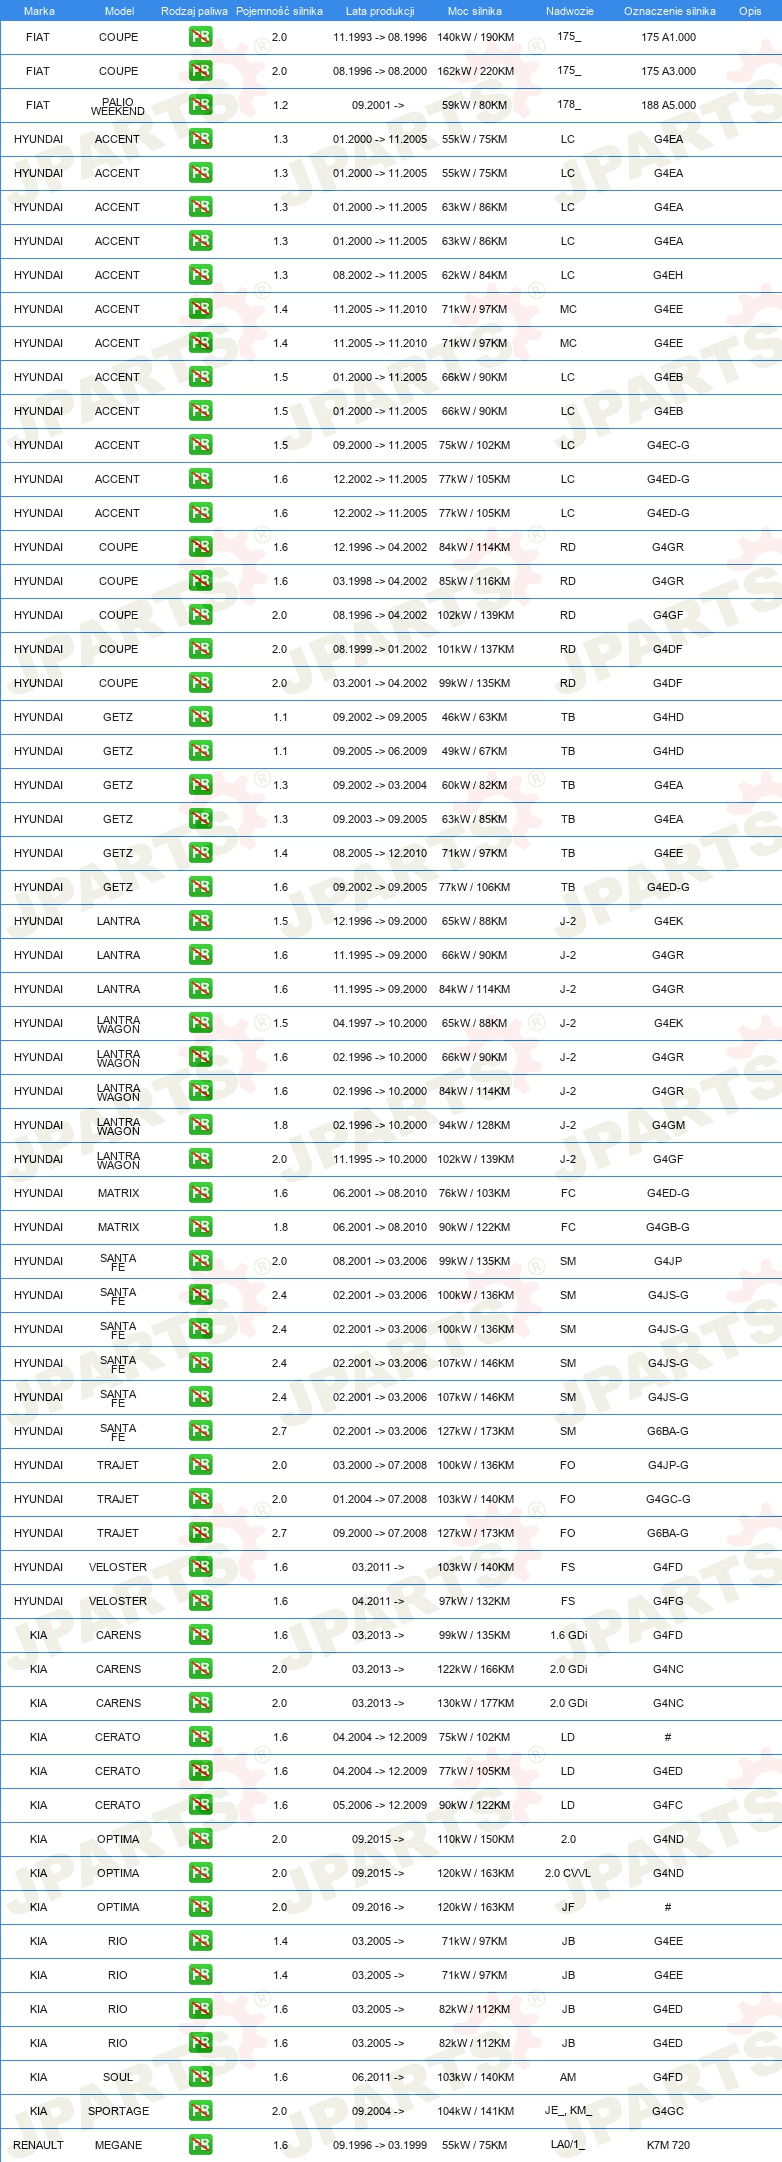The height and width of the screenshot is (2162, 782).
Task: Click the Rodzaj paliwa column header
Action: pos(194,11)
